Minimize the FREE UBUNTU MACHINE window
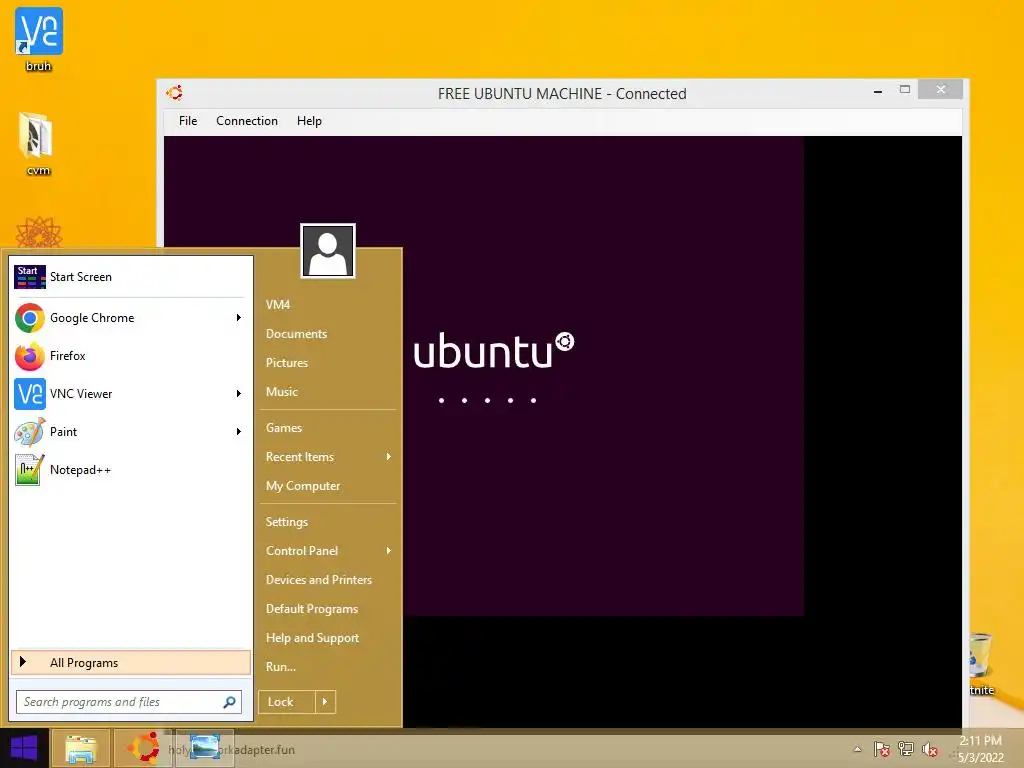This screenshot has height=768, width=1024. [878, 91]
